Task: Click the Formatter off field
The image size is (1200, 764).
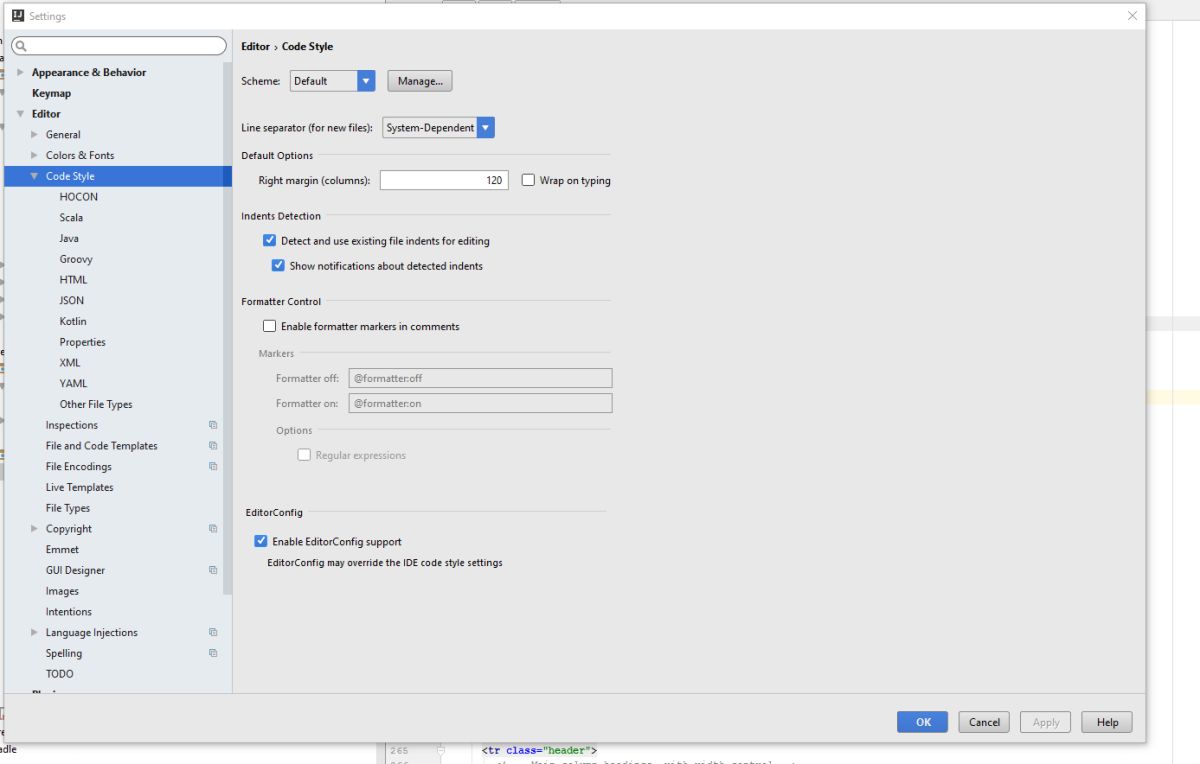Action: pyautogui.click(x=480, y=379)
